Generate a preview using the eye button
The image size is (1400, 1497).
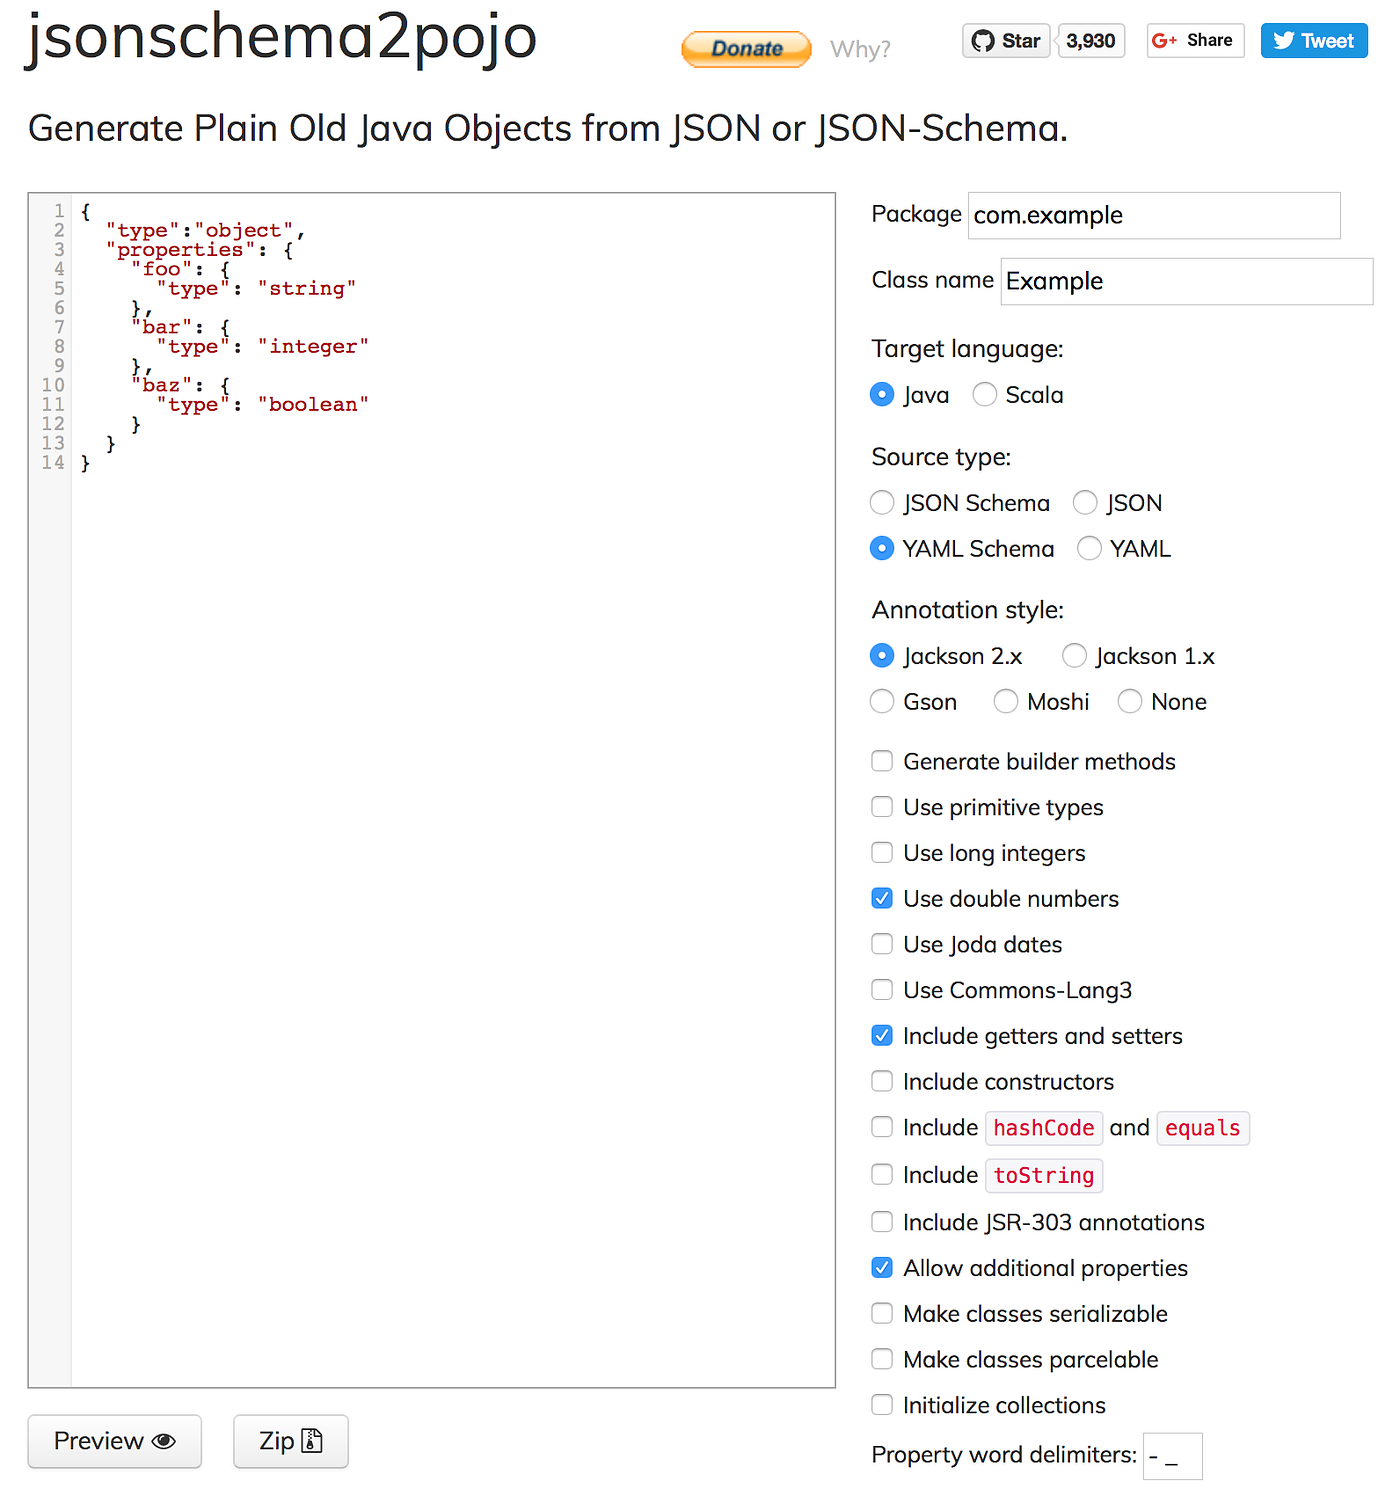click(114, 1441)
